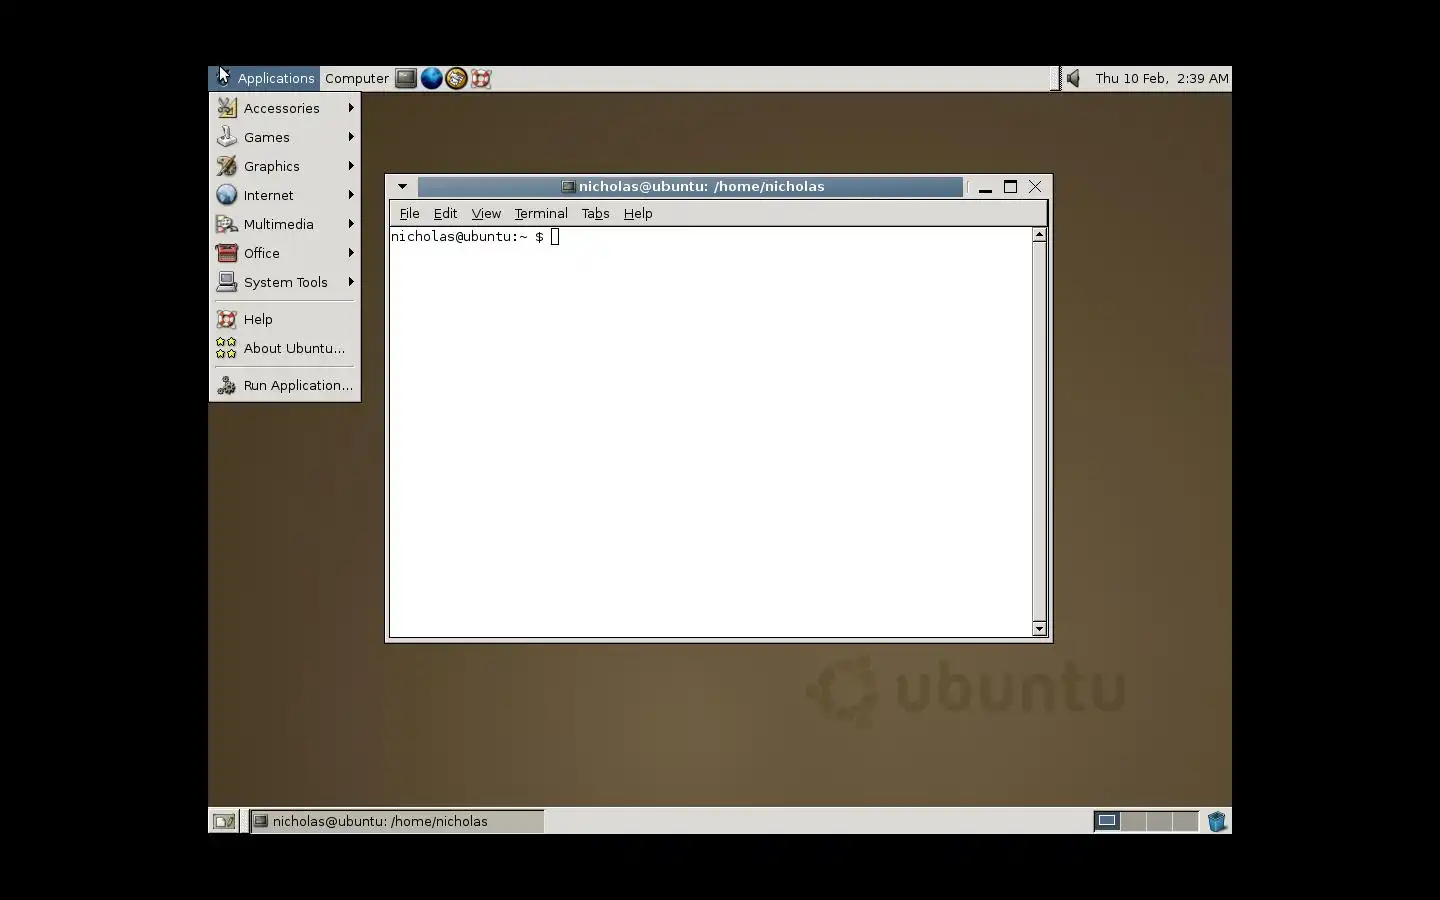Open the Trash icon in bottom panel
Image resolution: width=1440 pixels, height=900 pixels.
point(1217,821)
